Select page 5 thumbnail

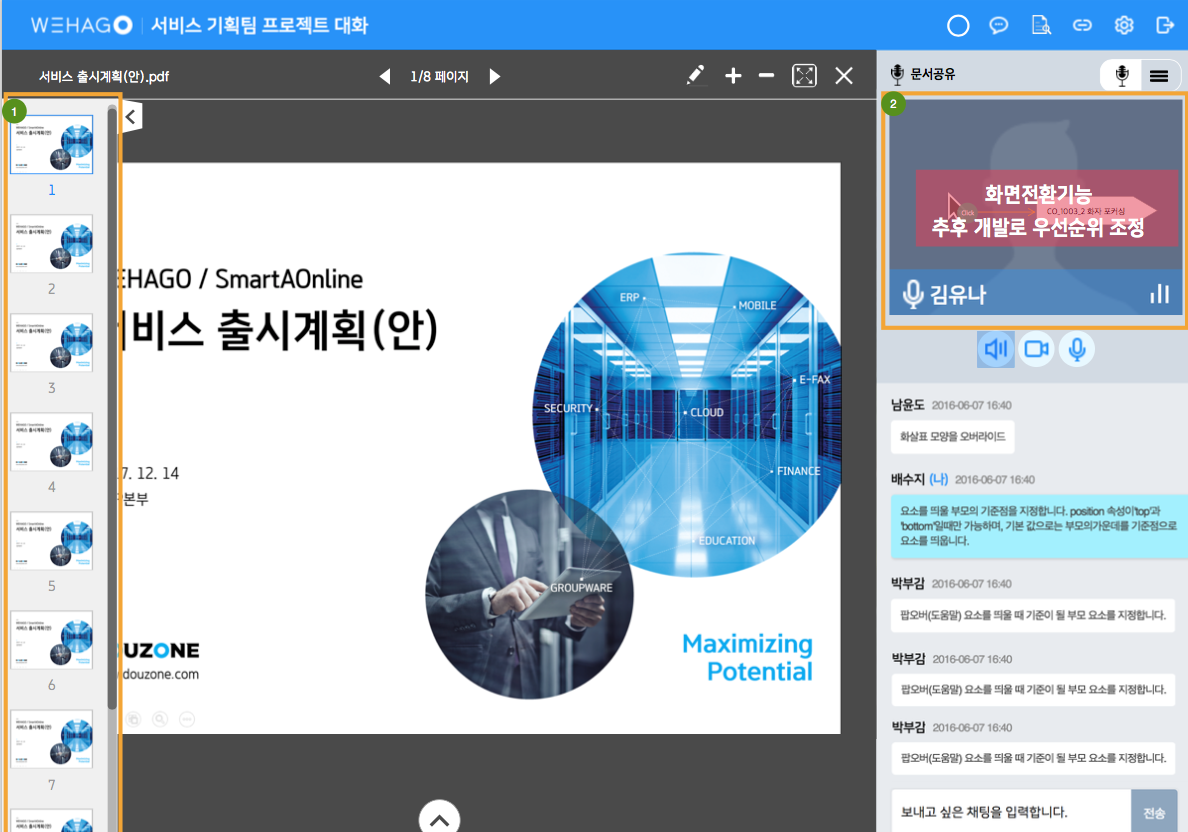pyautogui.click(x=52, y=540)
